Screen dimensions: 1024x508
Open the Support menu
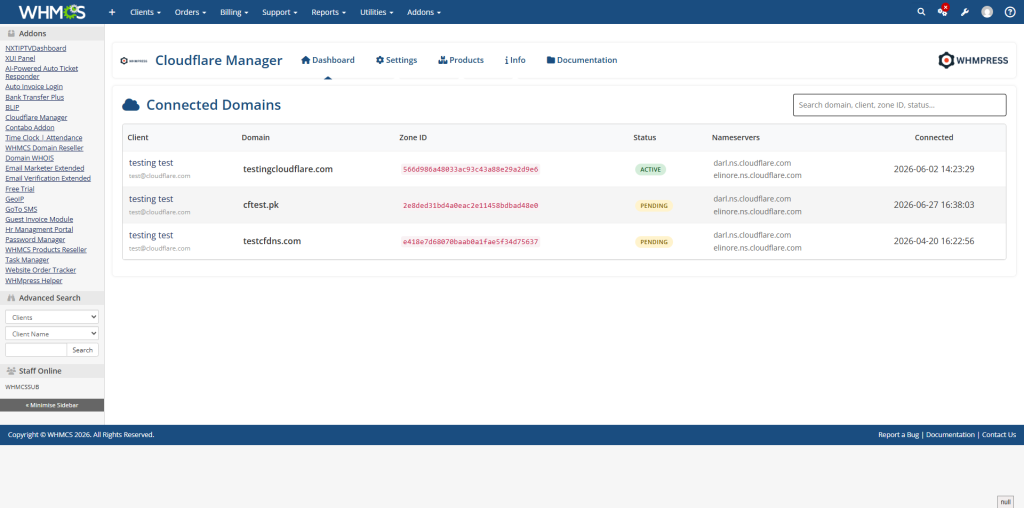(280, 12)
